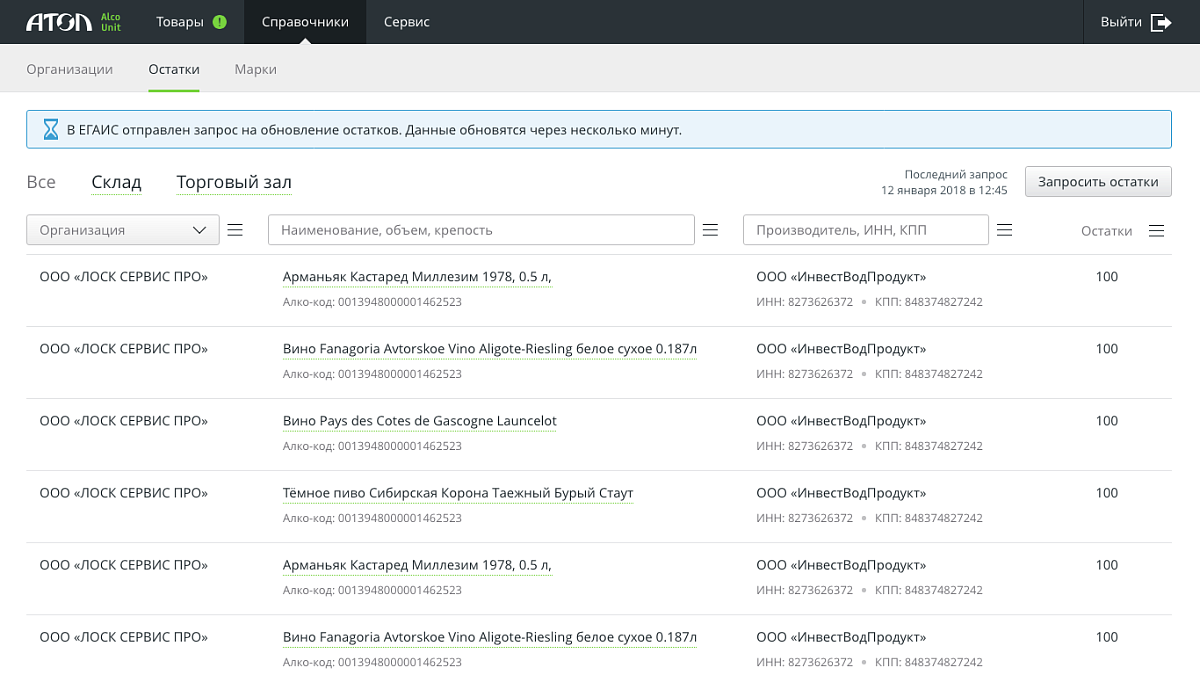This screenshot has height=675, width=1200.
Task: Open the Сервис top menu
Action: (x=406, y=22)
